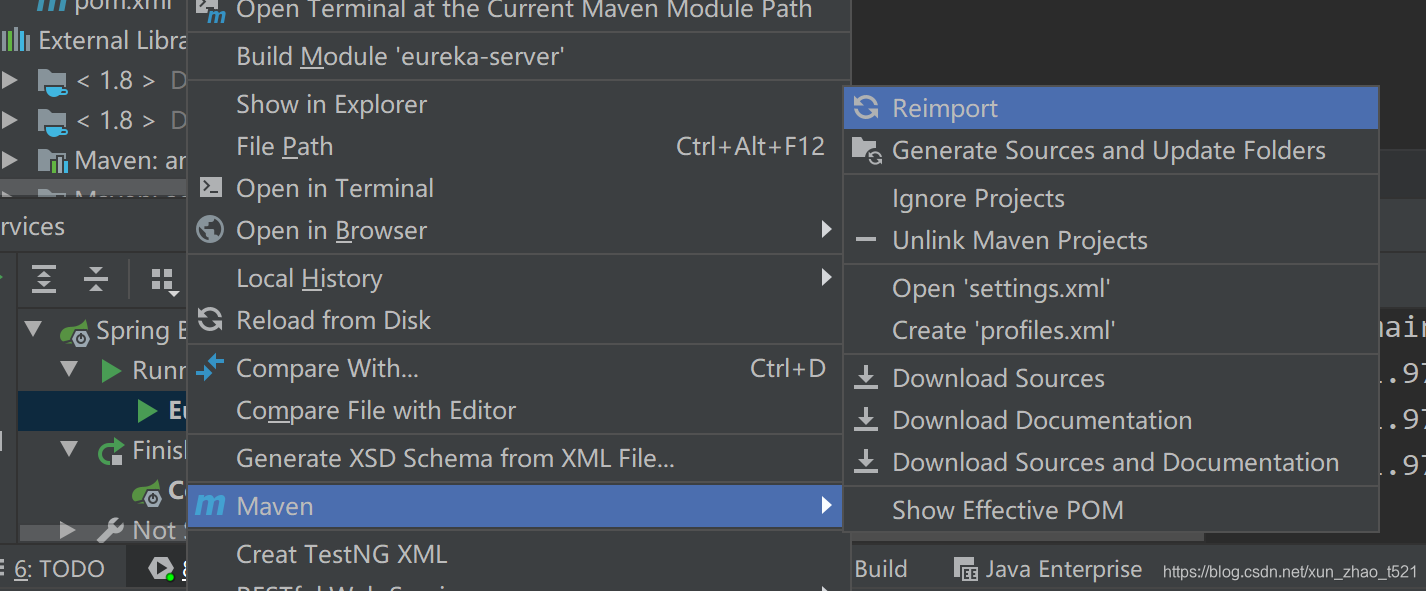The height and width of the screenshot is (591, 1426).
Task: Select Creat TestNG XML entry
Action: coord(515,554)
